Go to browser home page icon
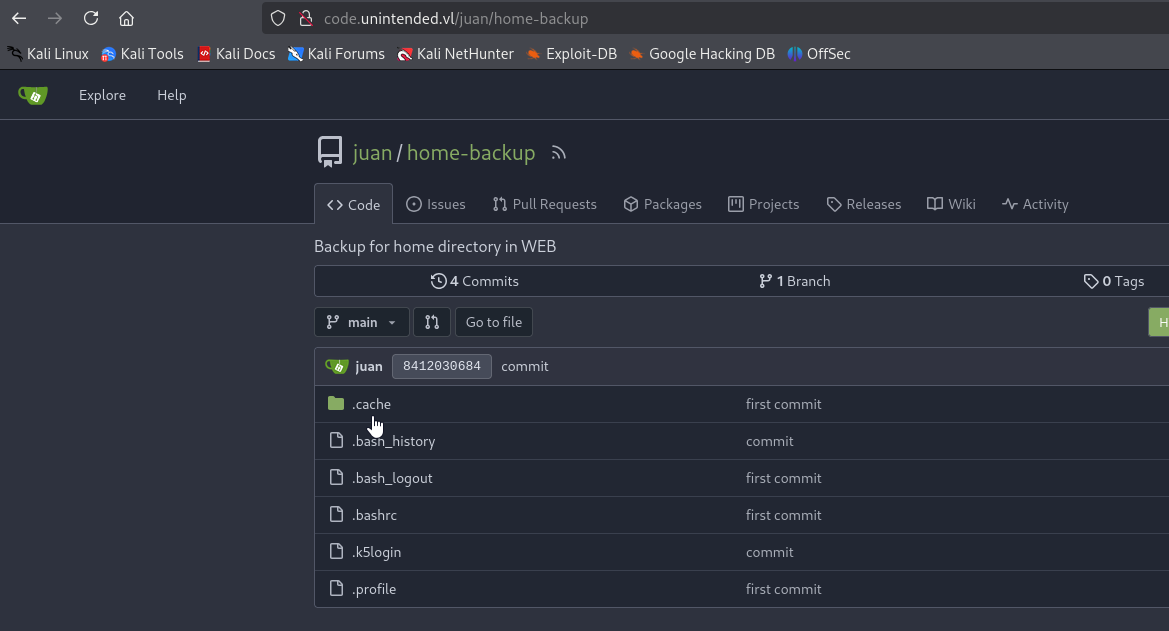This screenshot has width=1169, height=631. click(x=127, y=18)
